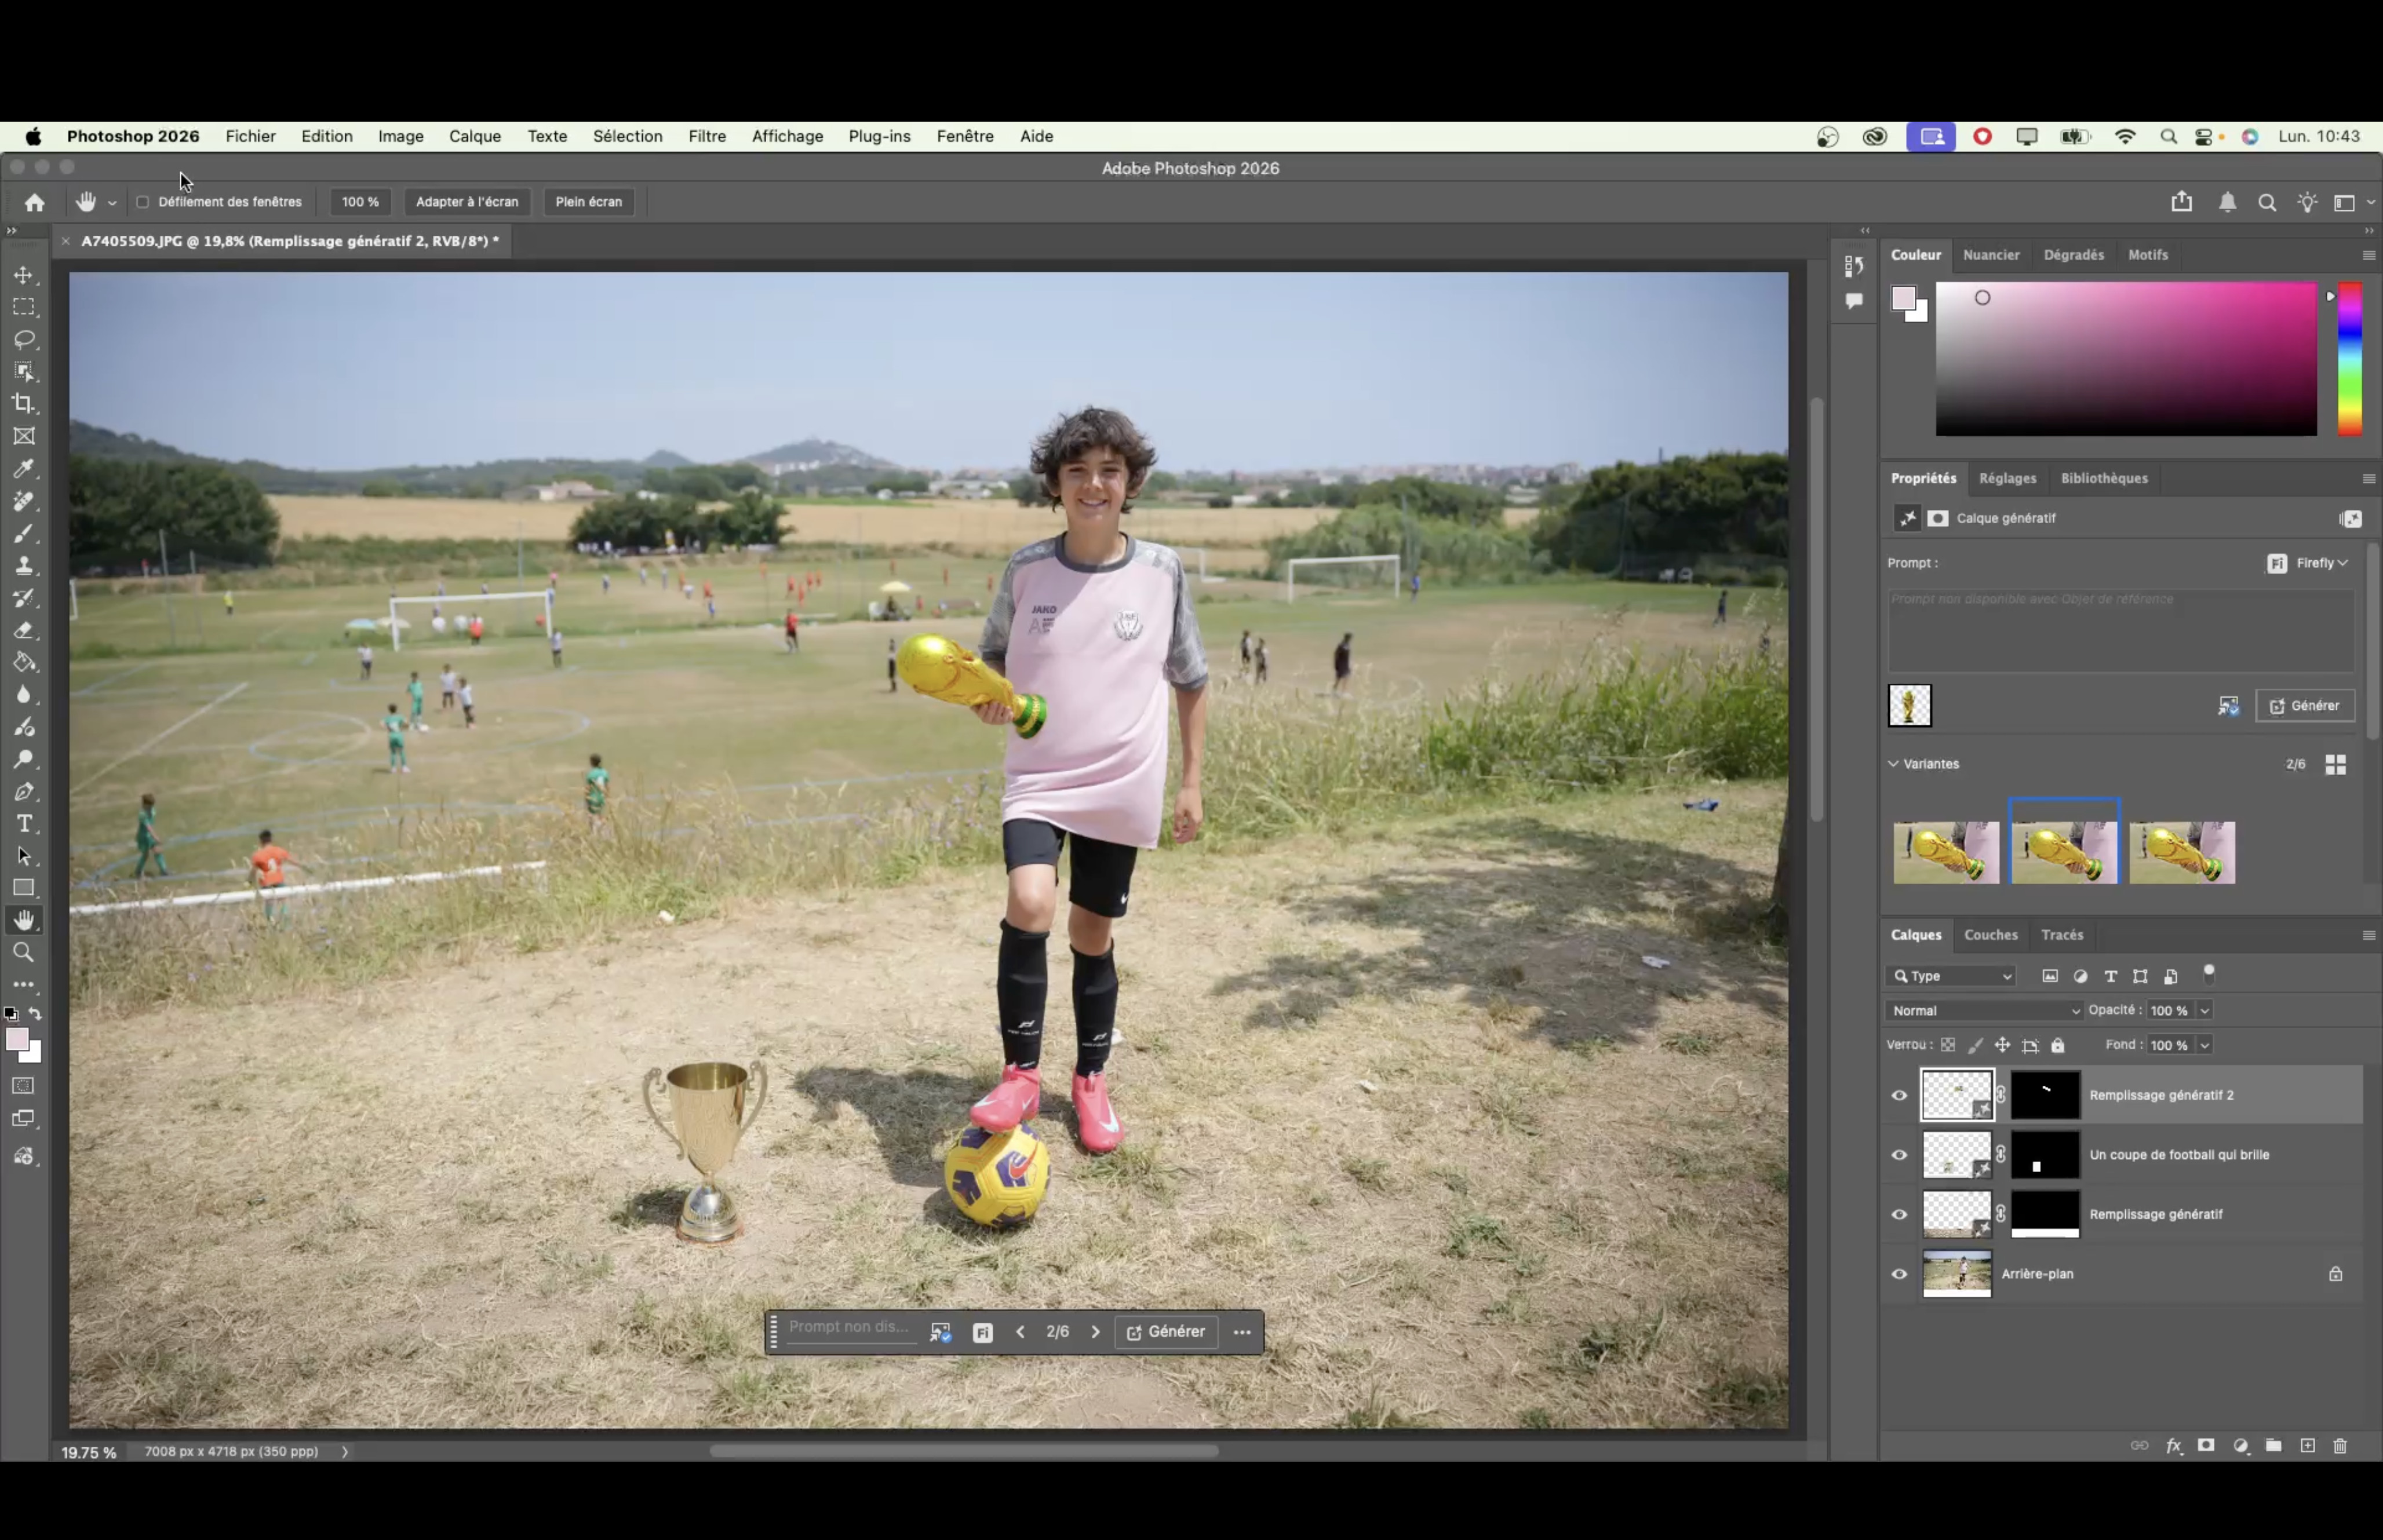This screenshot has width=2383, height=1540.
Task: Select the third trophy variant thumbnail
Action: coord(2182,852)
